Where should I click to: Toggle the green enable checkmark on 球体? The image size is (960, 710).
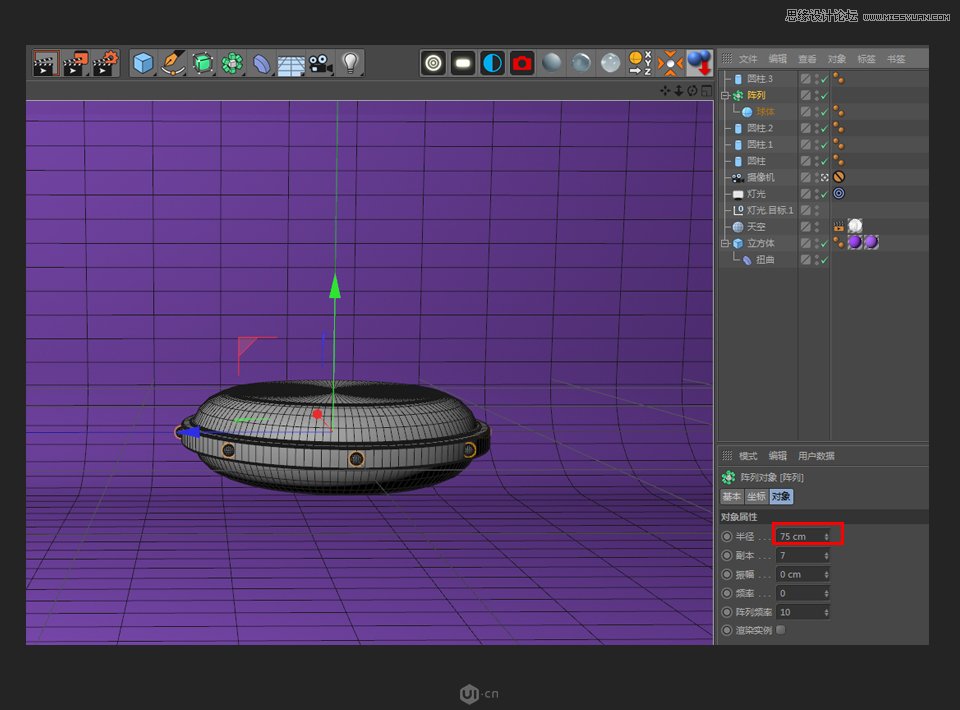pyautogui.click(x=826, y=112)
